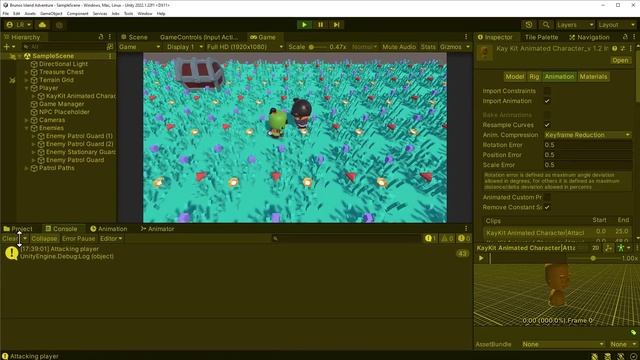Open the undo history icon in the toolbar

[529, 25]
